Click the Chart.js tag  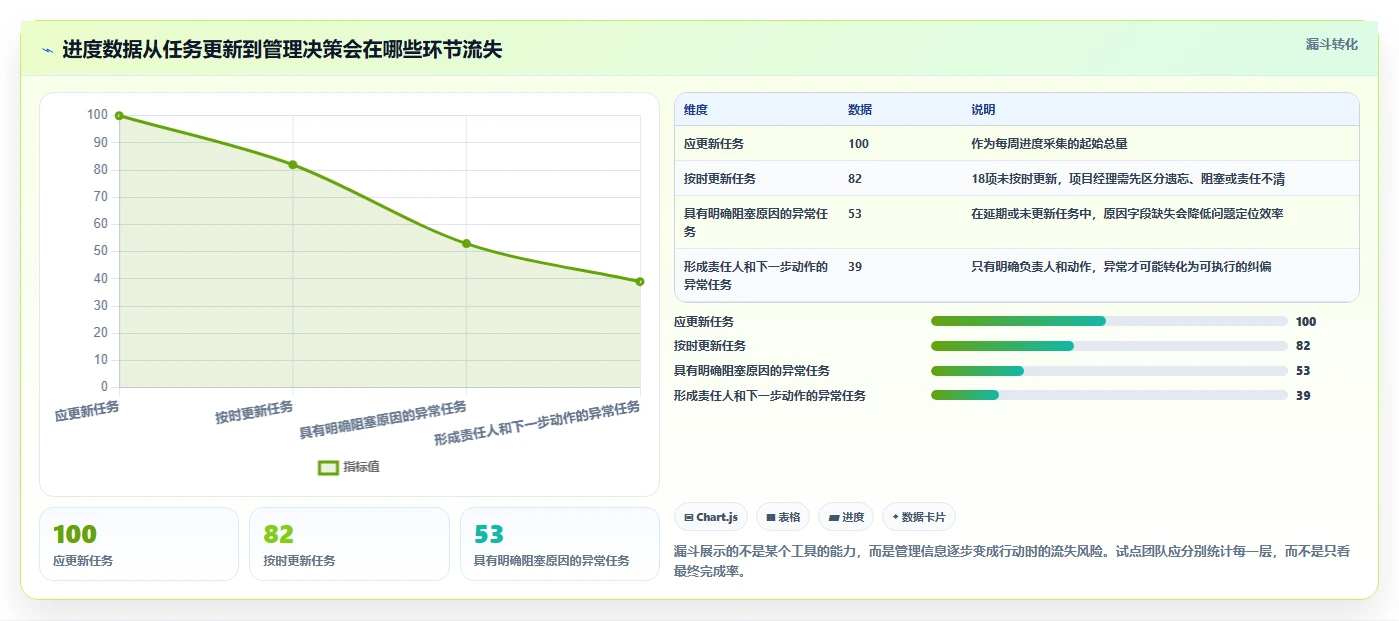pos(711,517)
